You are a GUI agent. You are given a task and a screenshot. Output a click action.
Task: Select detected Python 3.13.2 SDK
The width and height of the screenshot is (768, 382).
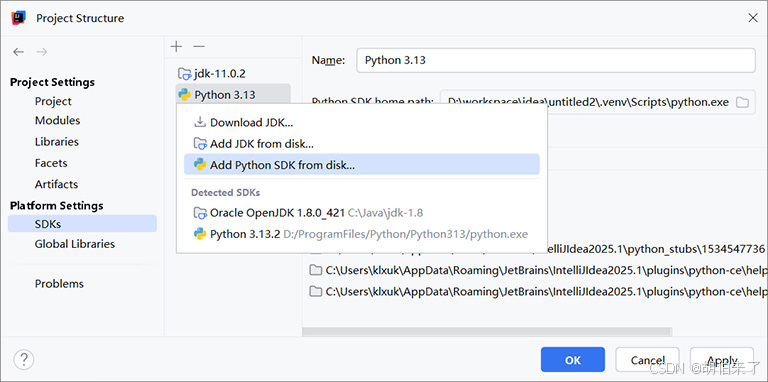click(x=362, y=234)
